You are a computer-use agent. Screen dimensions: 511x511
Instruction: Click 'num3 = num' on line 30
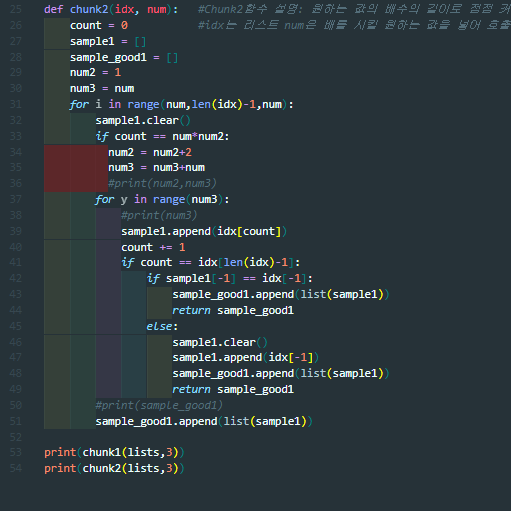[x=102, y=88]
